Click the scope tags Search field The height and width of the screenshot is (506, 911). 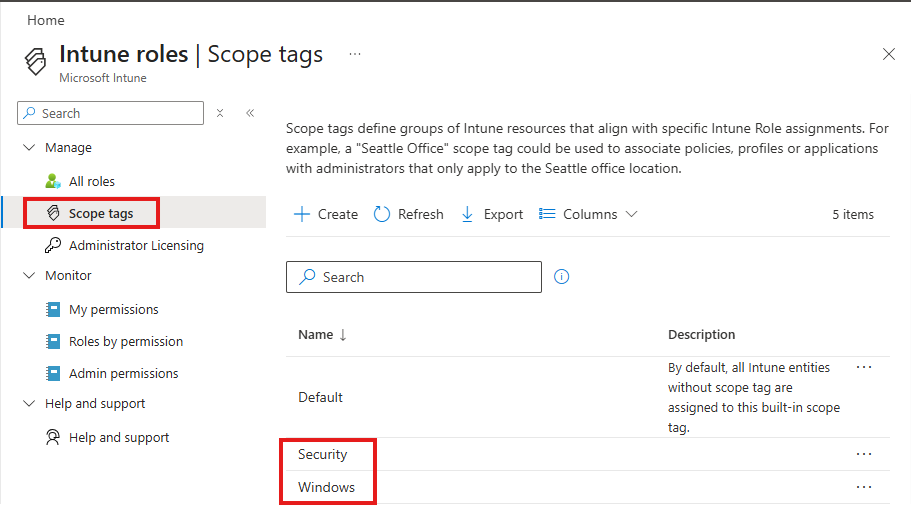(414, 277)
